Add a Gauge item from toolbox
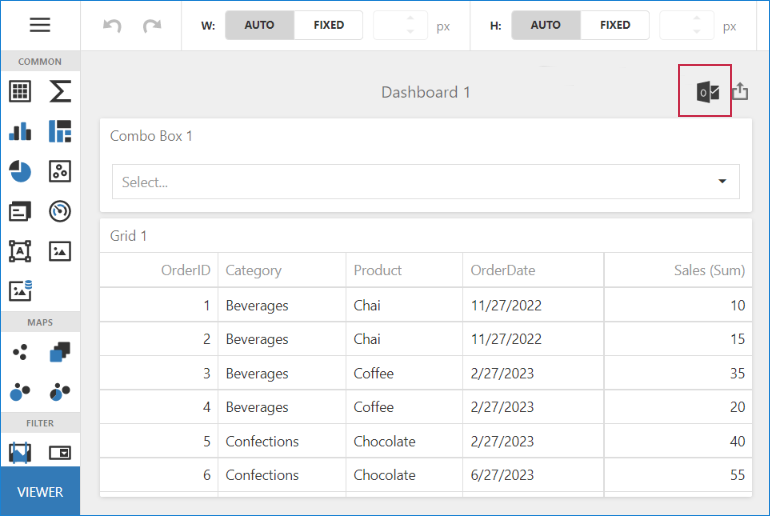 (60, 212)
